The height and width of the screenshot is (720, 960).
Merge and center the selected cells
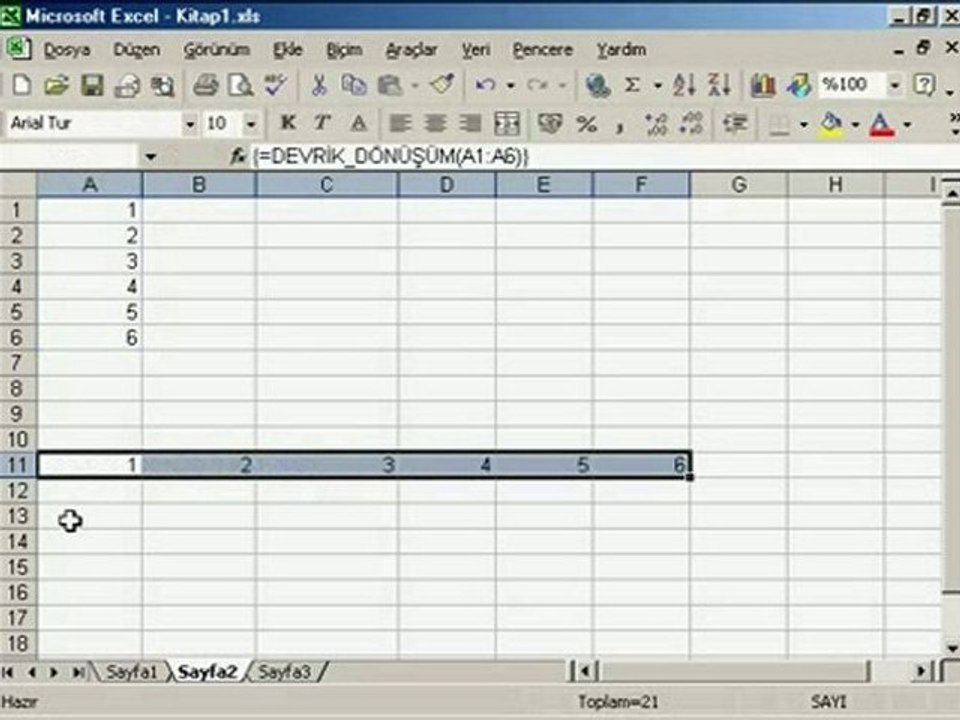click(x=506, y=124)
